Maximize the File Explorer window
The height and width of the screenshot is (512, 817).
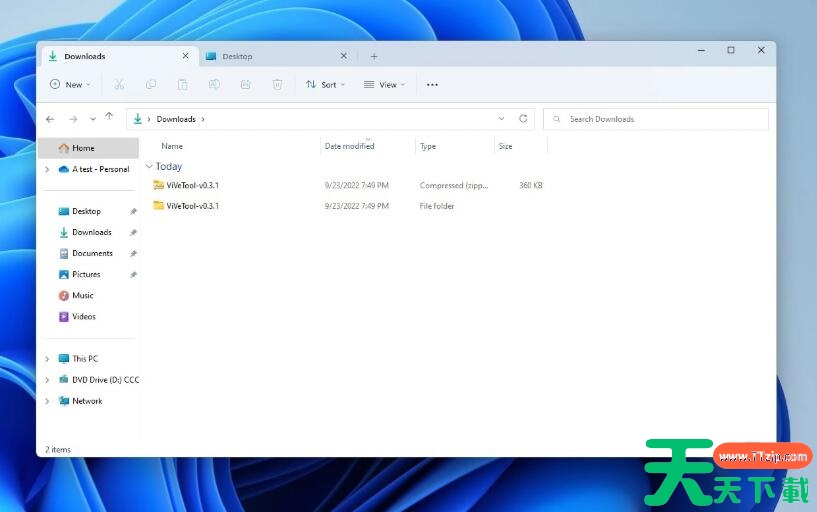731,50
